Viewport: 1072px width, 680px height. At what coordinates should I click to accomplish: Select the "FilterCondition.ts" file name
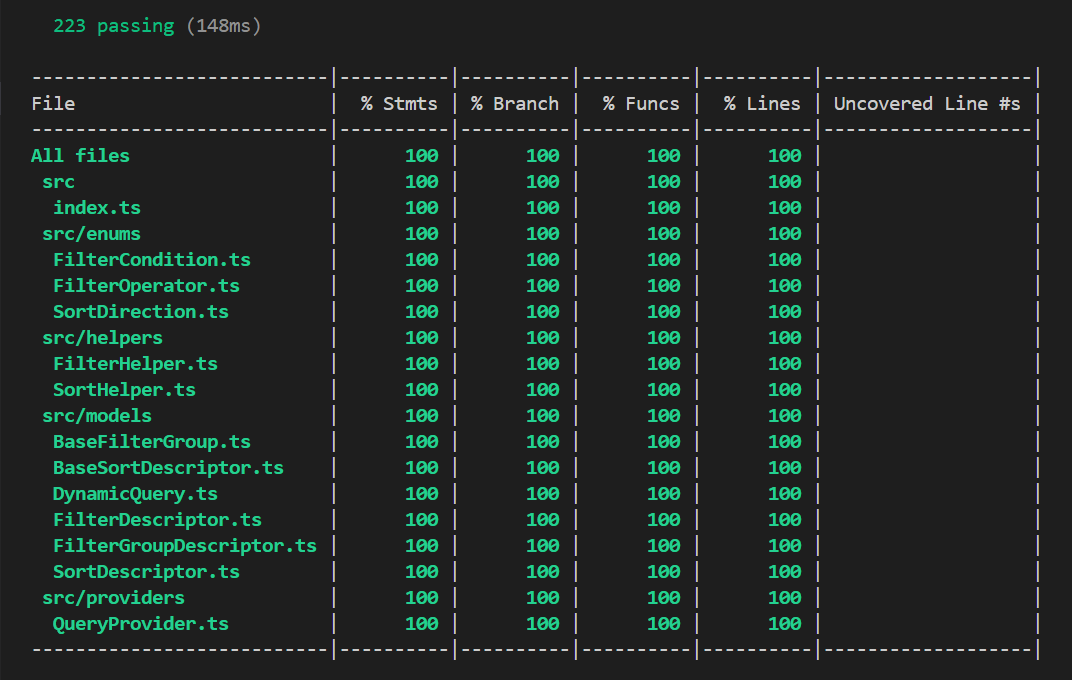click(x=152, y=260)
